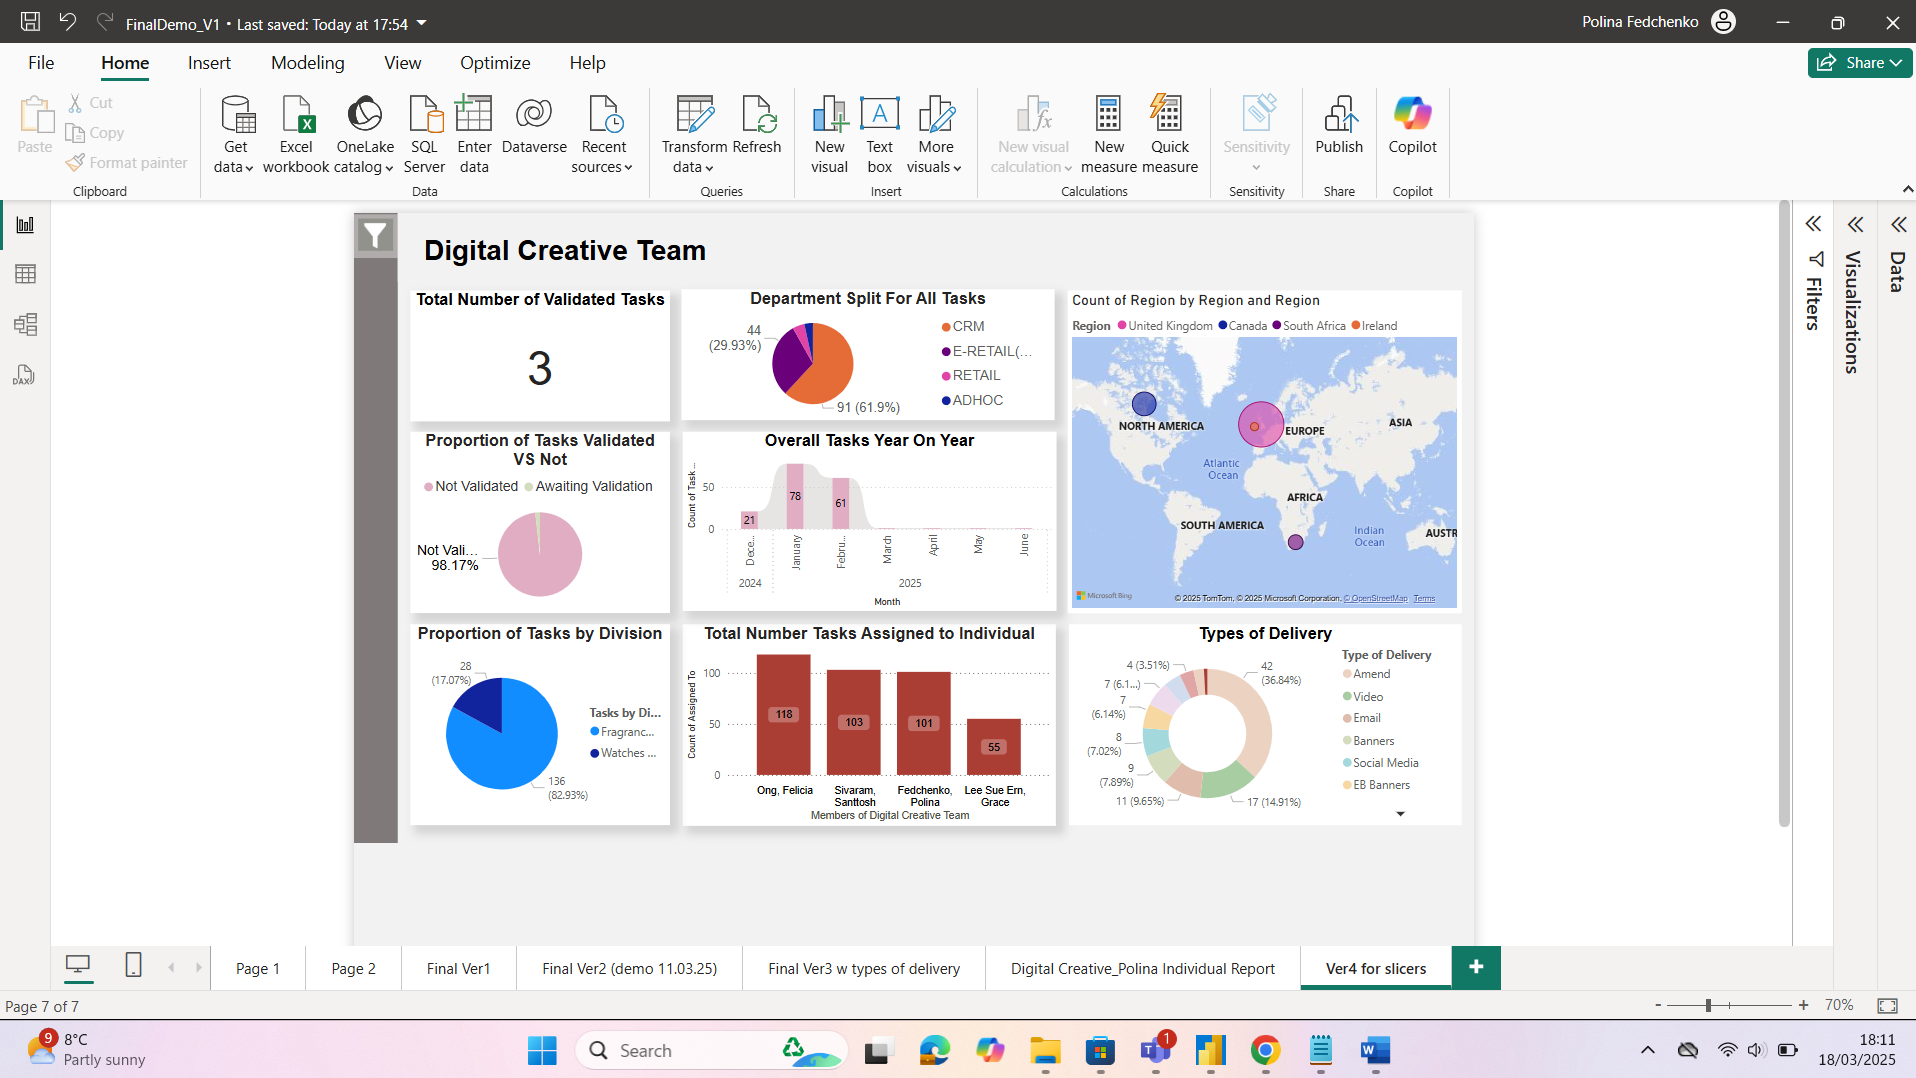
Task: Add a new report page with plus button
Action: [x=1476, y=966]
